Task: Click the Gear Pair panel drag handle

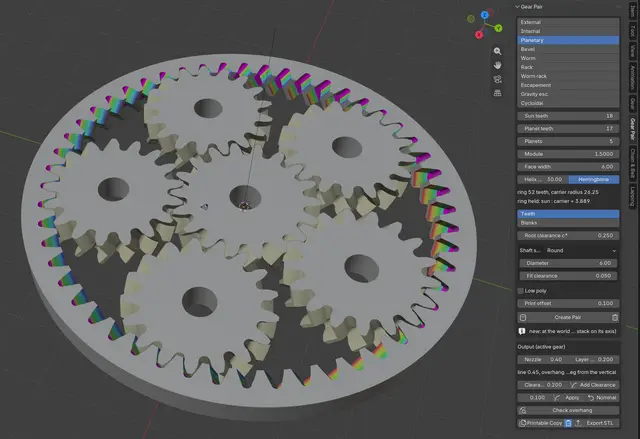Action: pyautogui.click(x=618, y=7)
